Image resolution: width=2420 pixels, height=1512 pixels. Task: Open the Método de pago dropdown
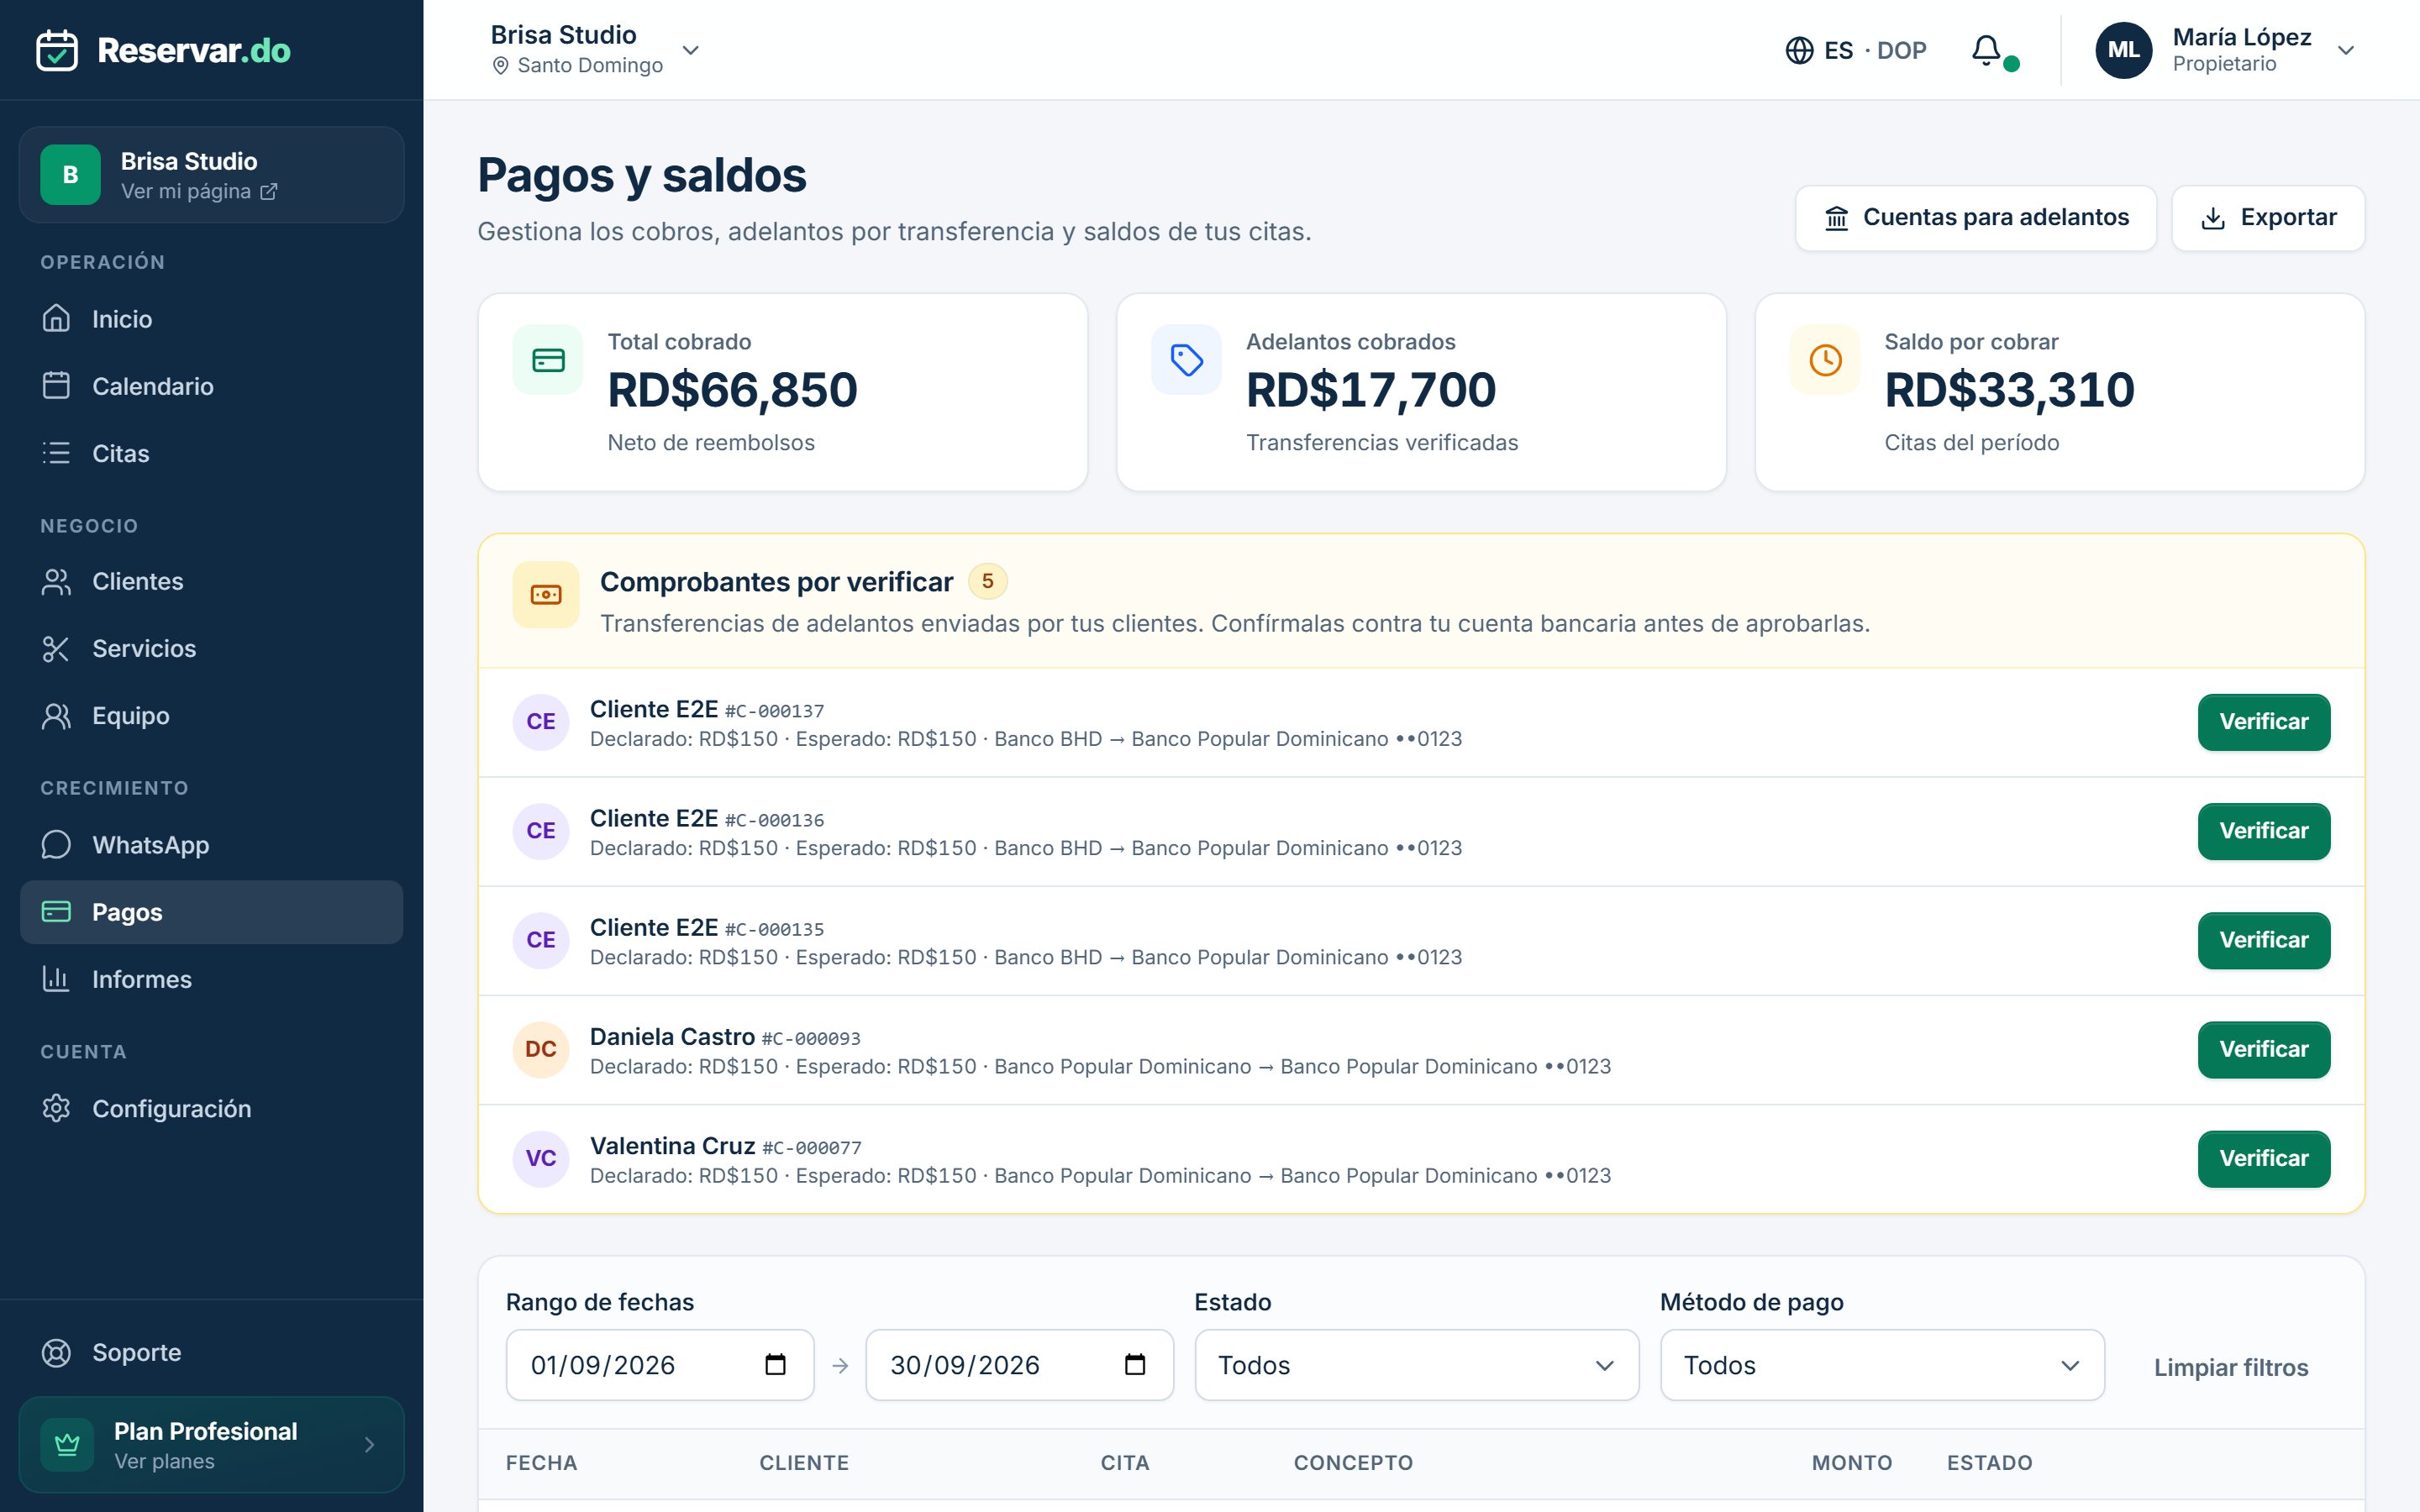pyautogui.click(x=1882, y=1364)
